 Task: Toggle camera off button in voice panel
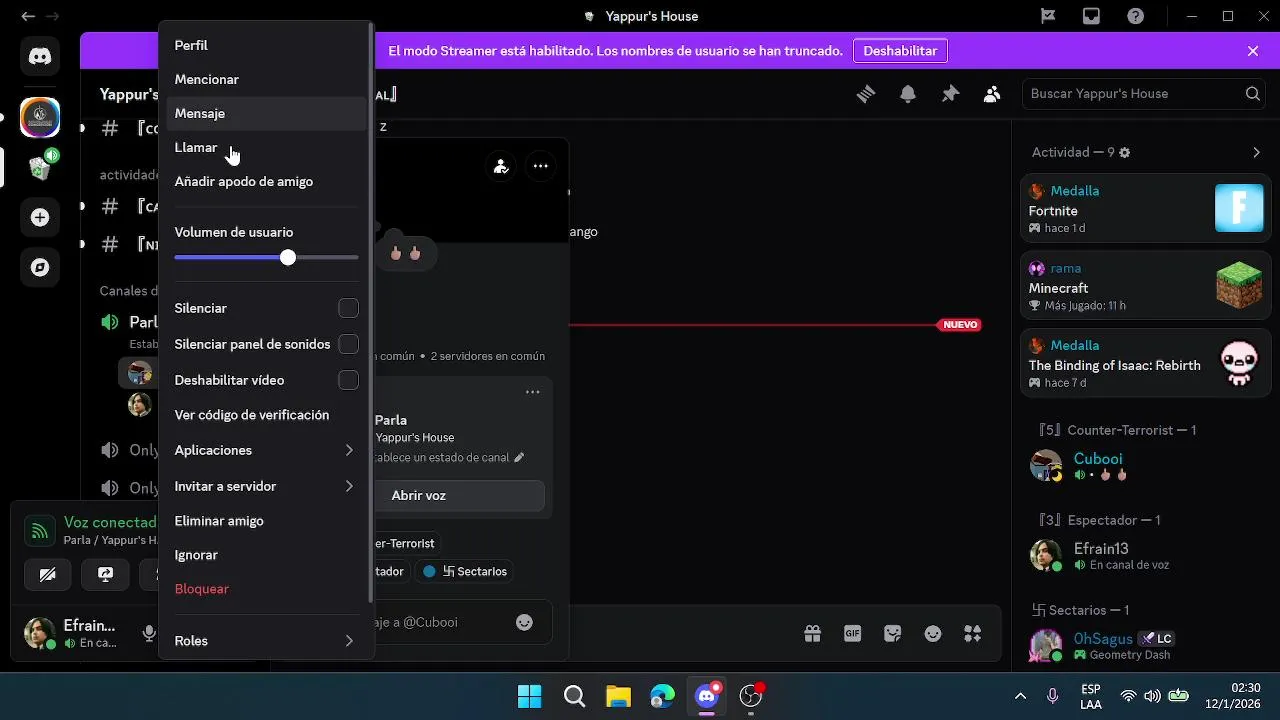point(47,574)
